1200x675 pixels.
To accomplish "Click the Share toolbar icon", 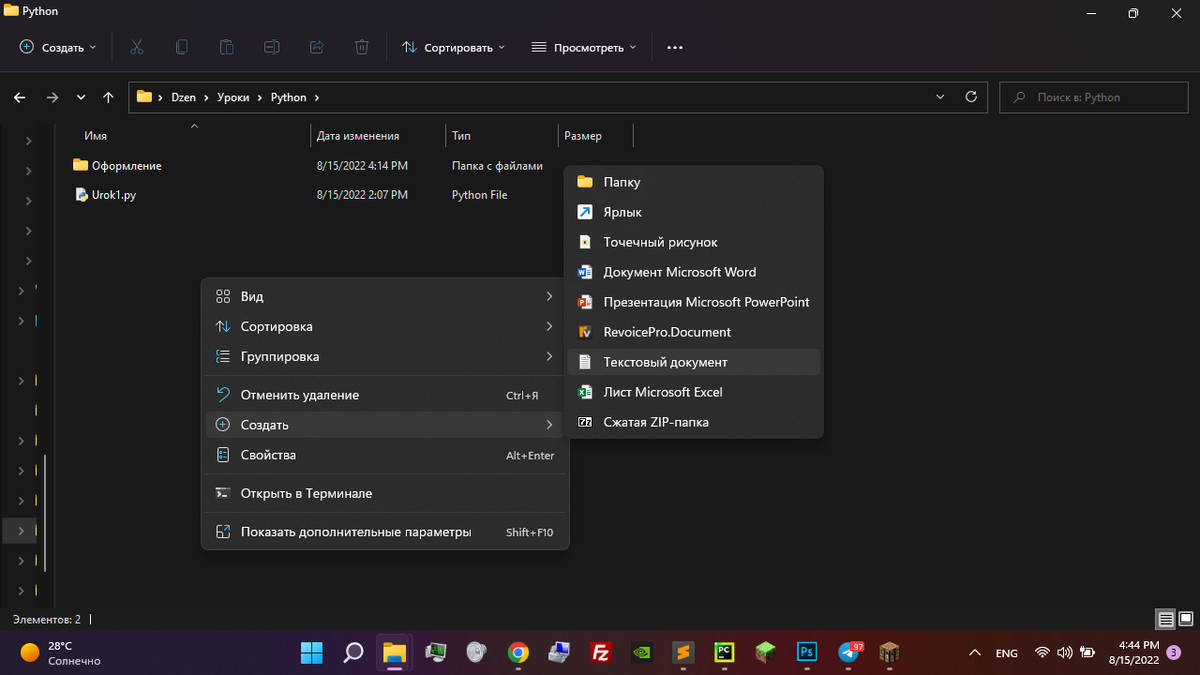I will pos(317,47).
